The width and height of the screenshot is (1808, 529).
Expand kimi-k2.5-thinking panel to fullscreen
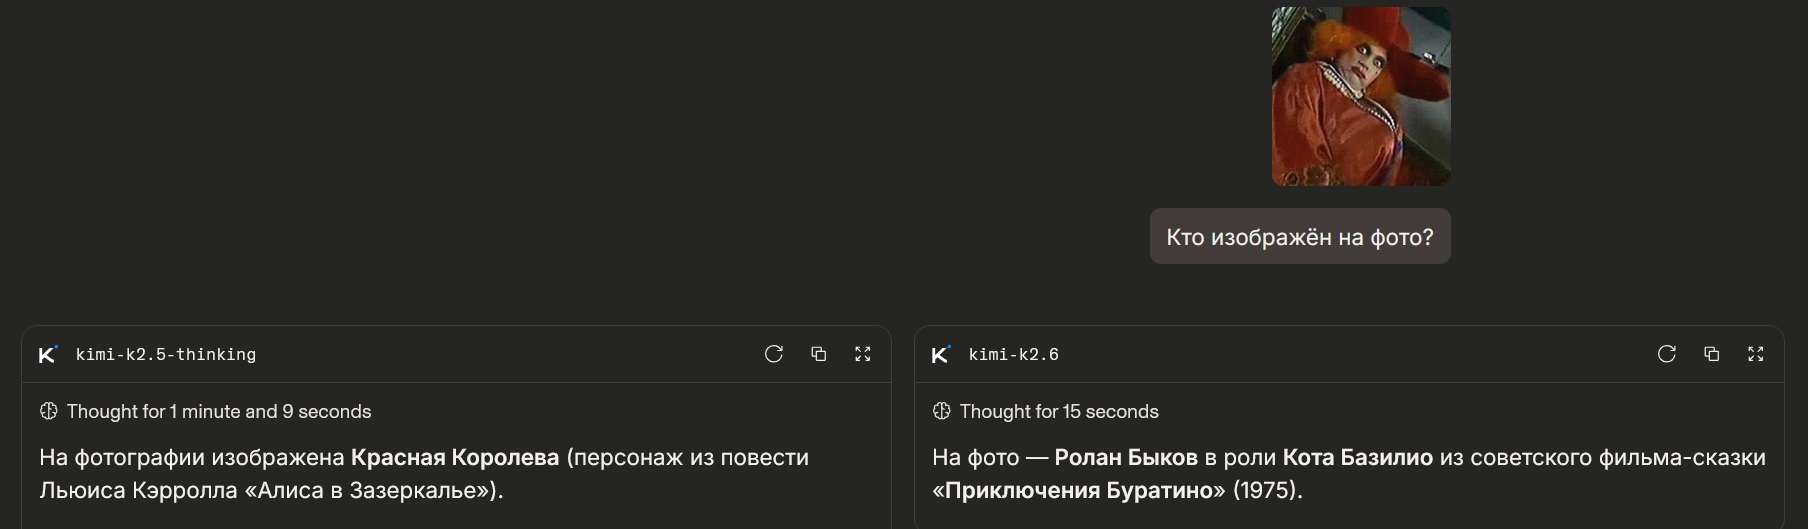coord(863,354)
